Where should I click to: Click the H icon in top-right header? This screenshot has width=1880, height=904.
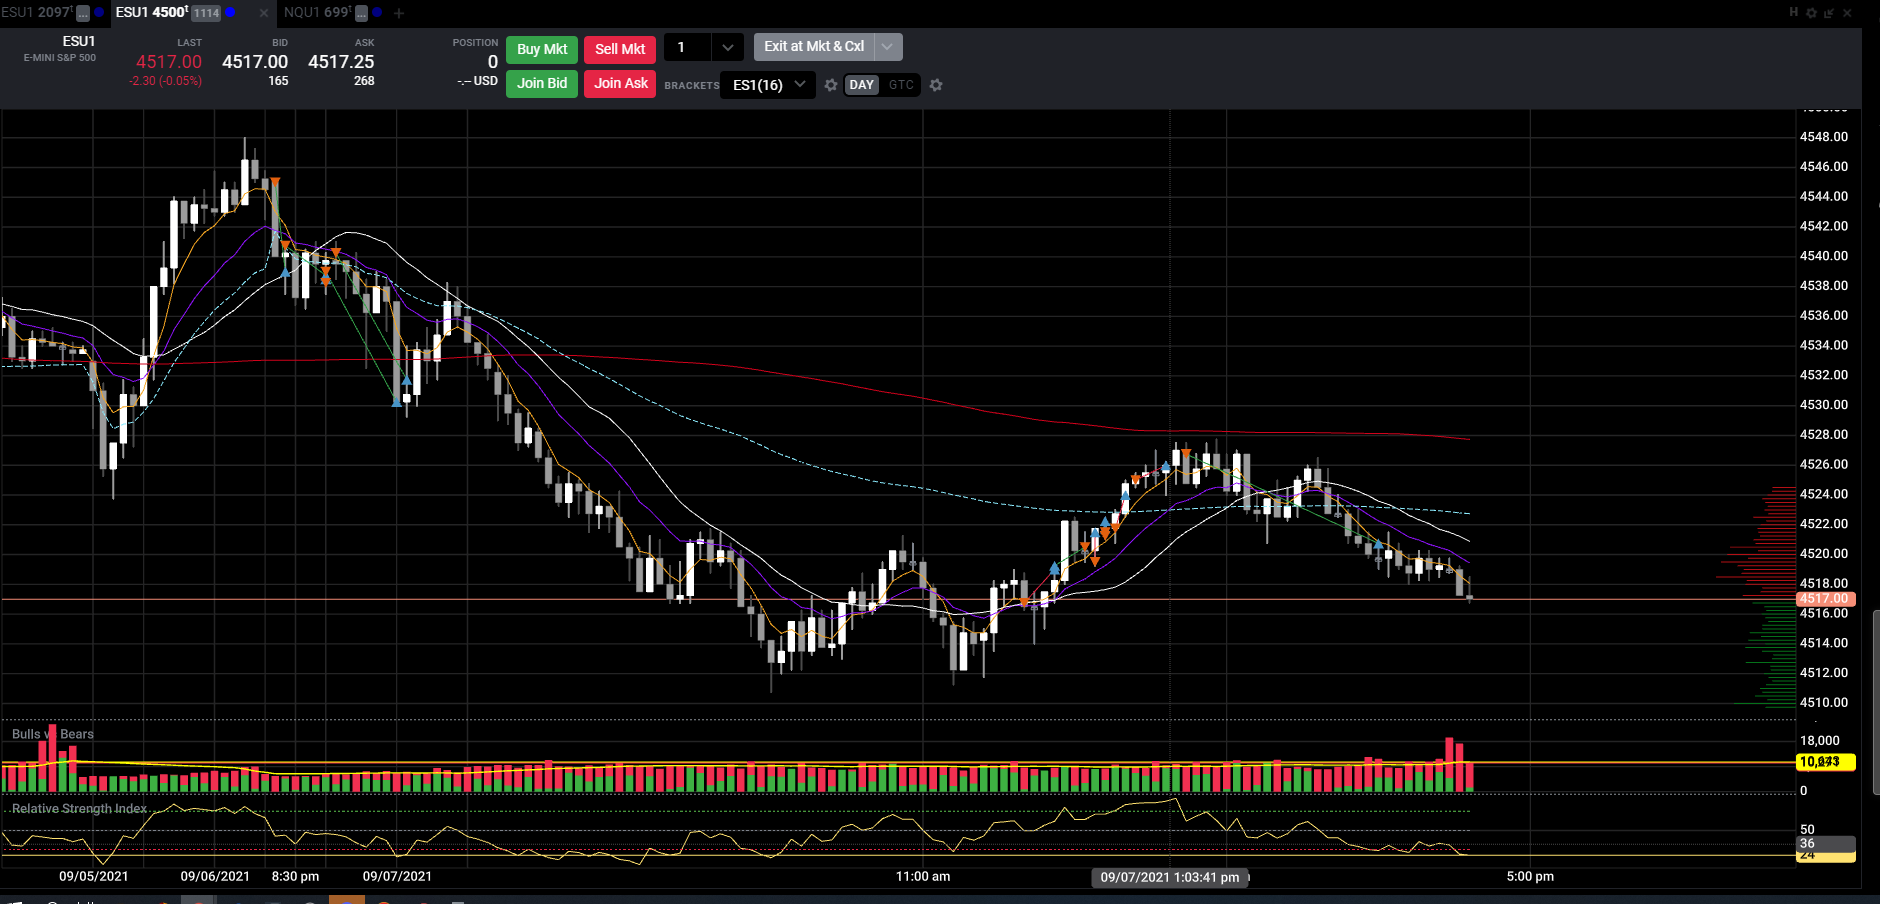[x=1794, y=12]
